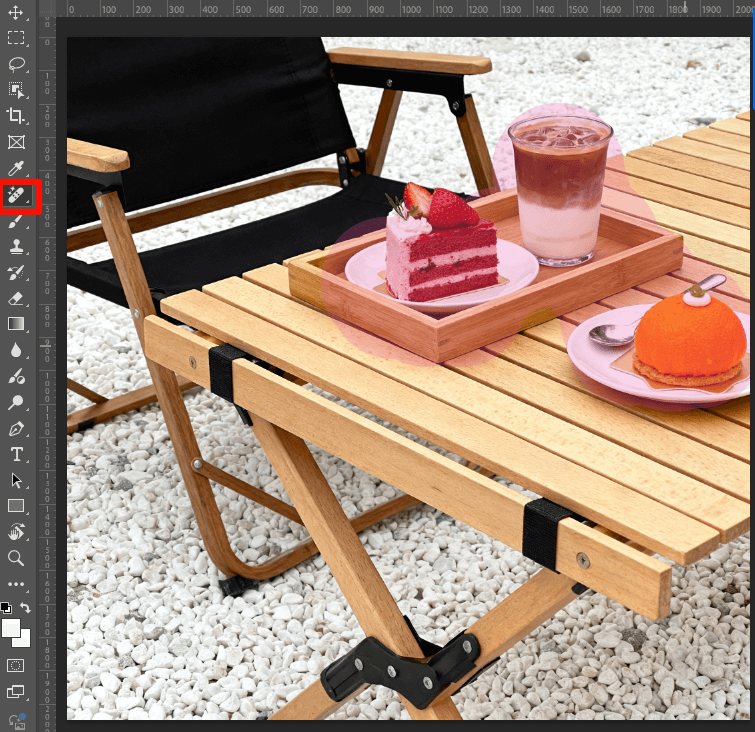Choose the Lasso tool
Viewport: 755px width, 732px height.
coord(16,64)
